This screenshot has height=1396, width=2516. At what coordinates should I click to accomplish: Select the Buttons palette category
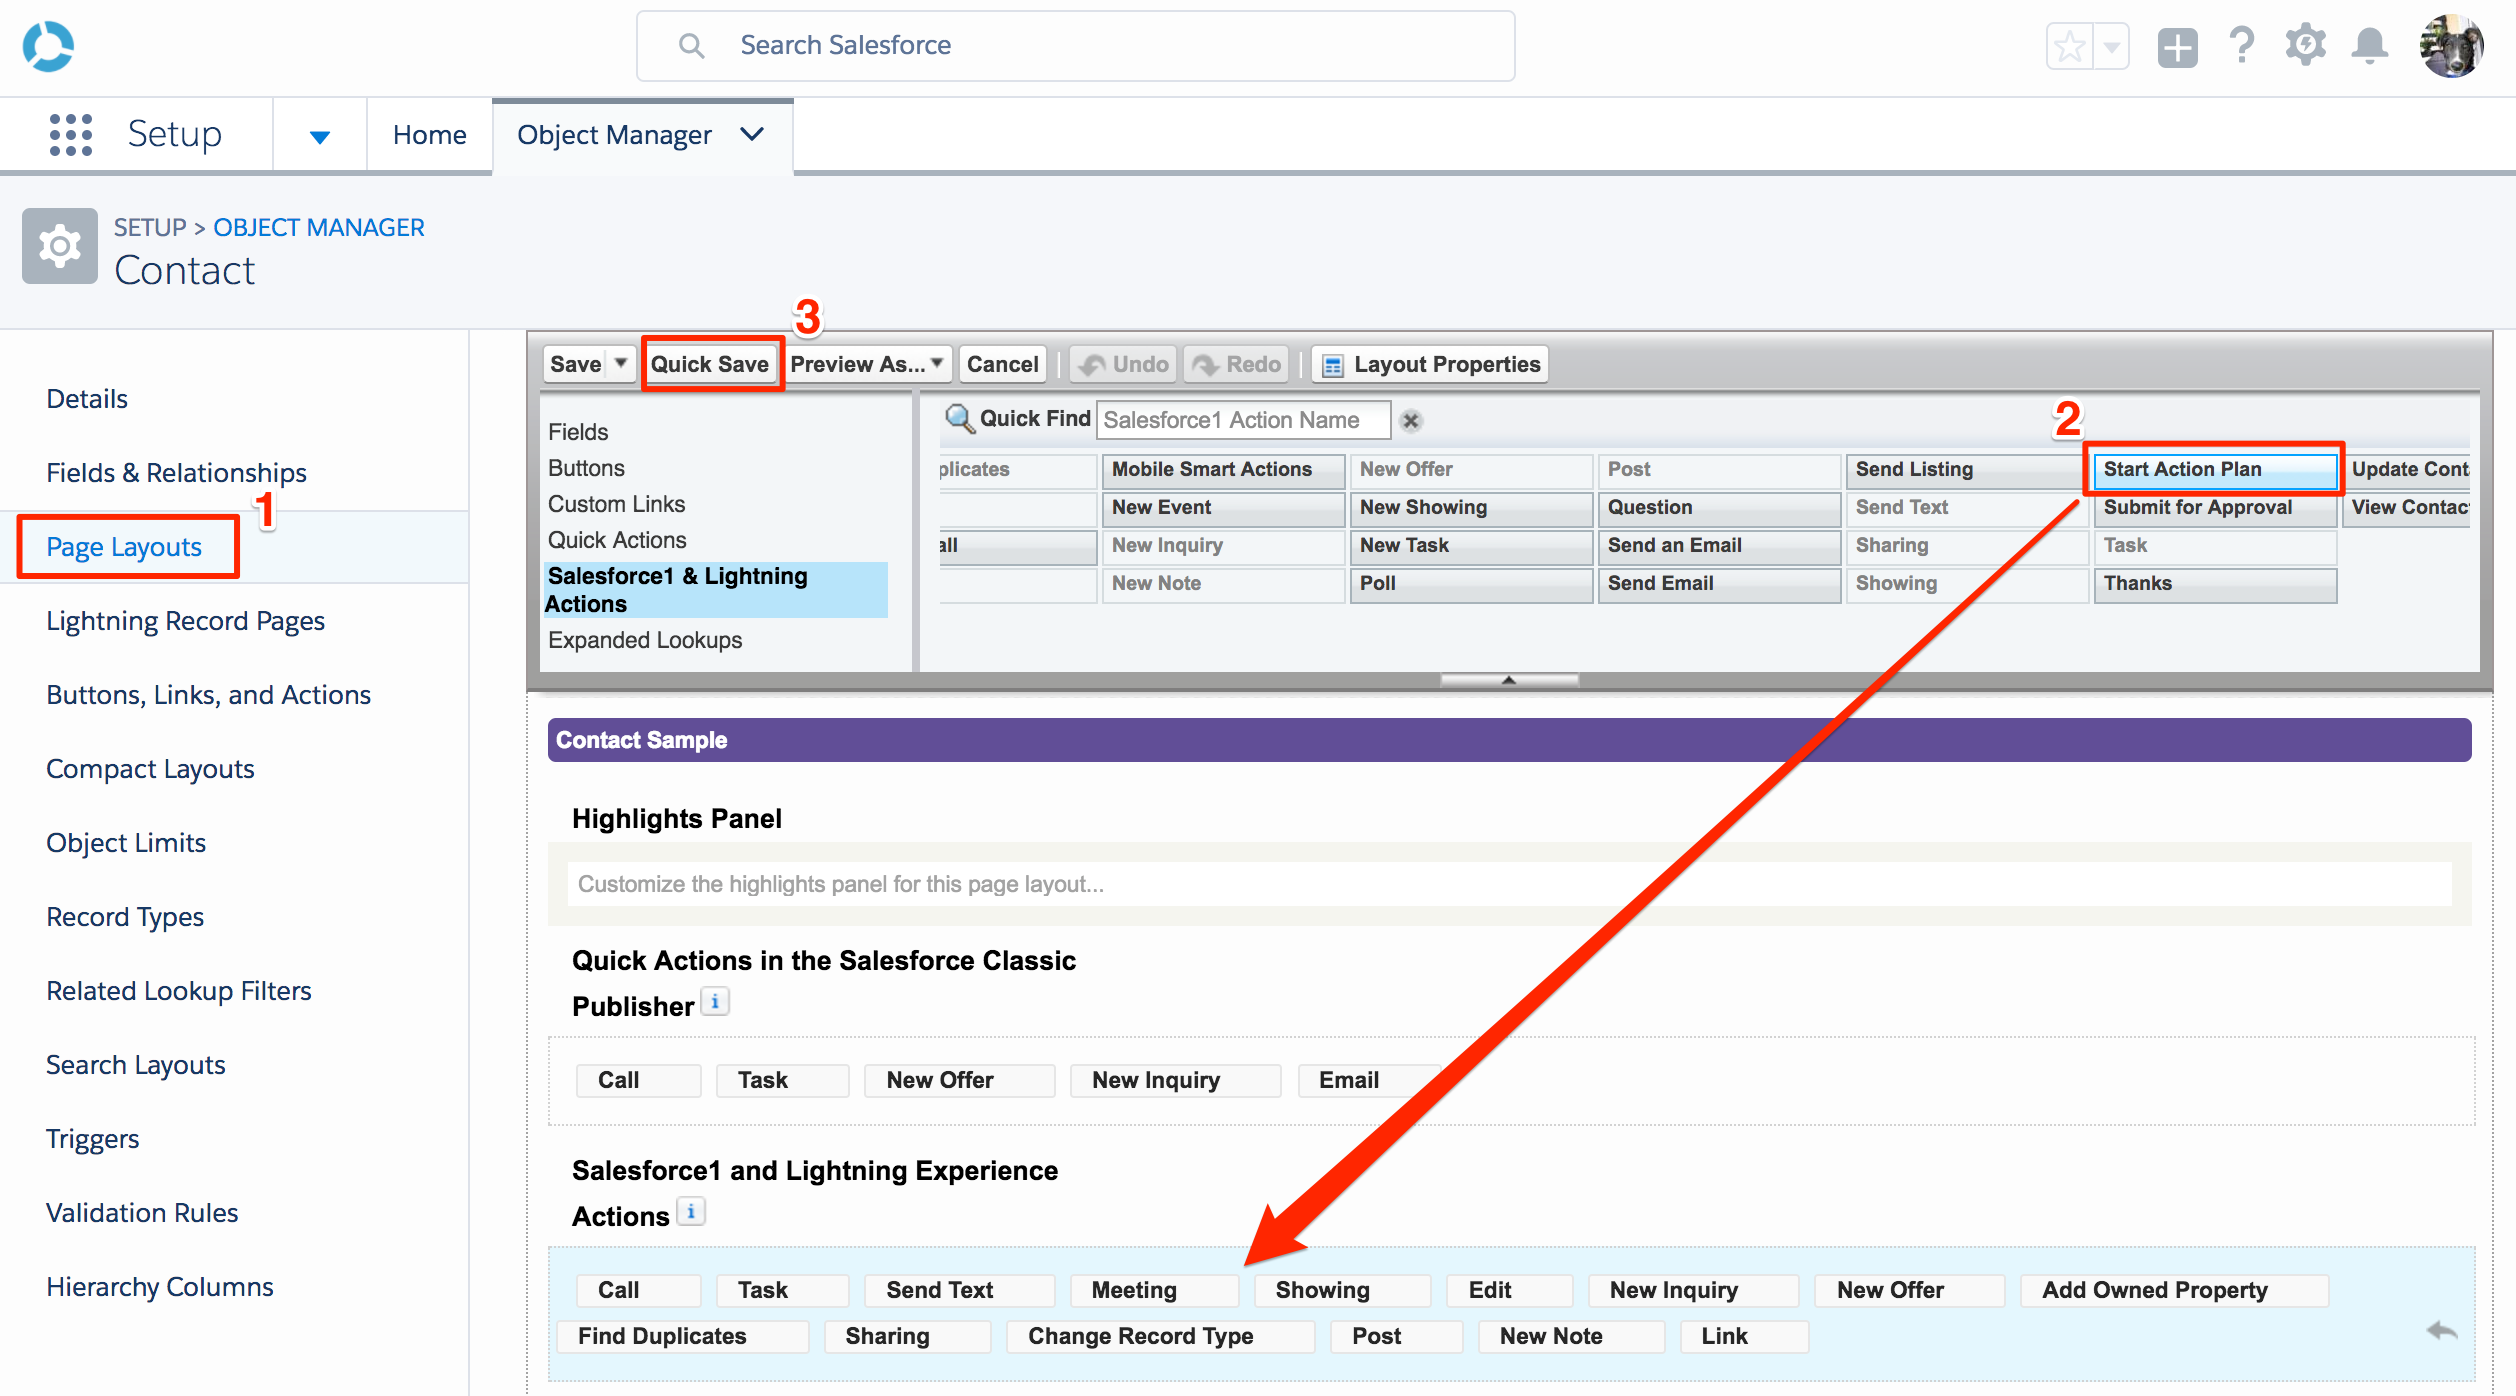586,468
